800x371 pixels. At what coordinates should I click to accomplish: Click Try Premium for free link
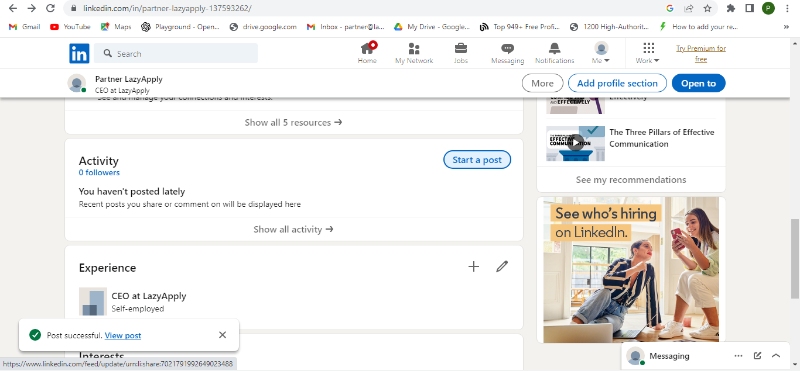tap(701, 54)
